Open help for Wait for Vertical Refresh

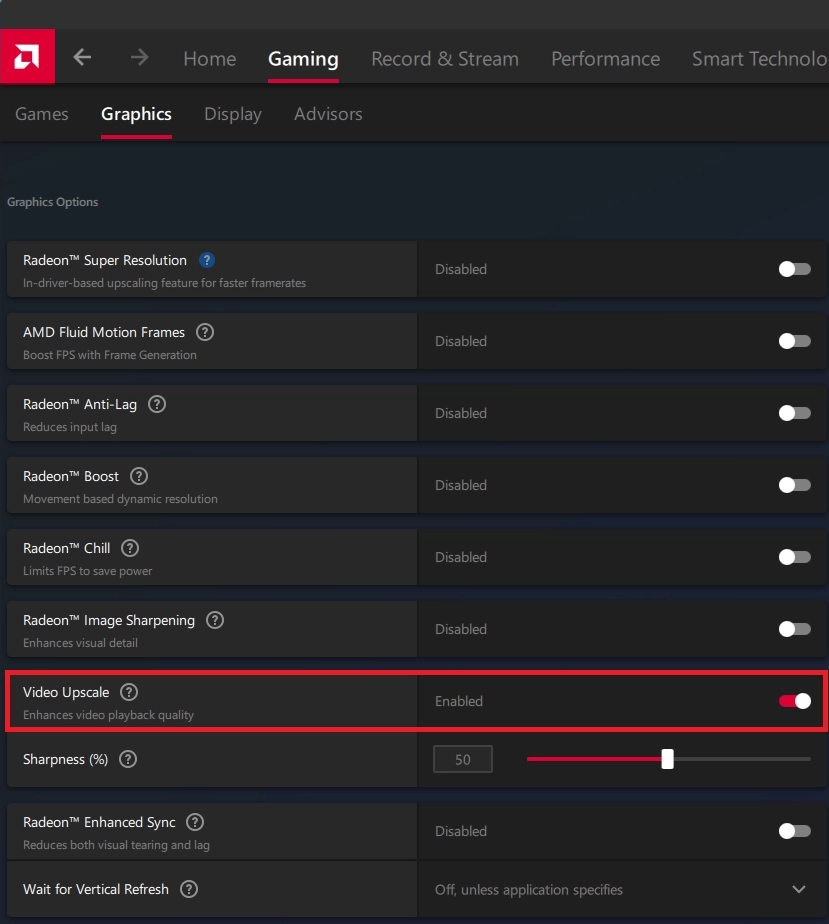point(189,889)
